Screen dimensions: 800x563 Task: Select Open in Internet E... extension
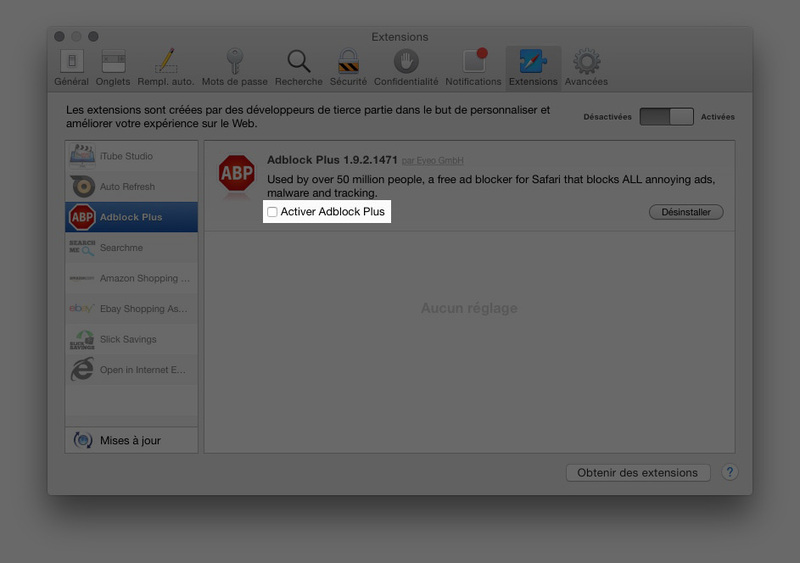tap(132, 370)
